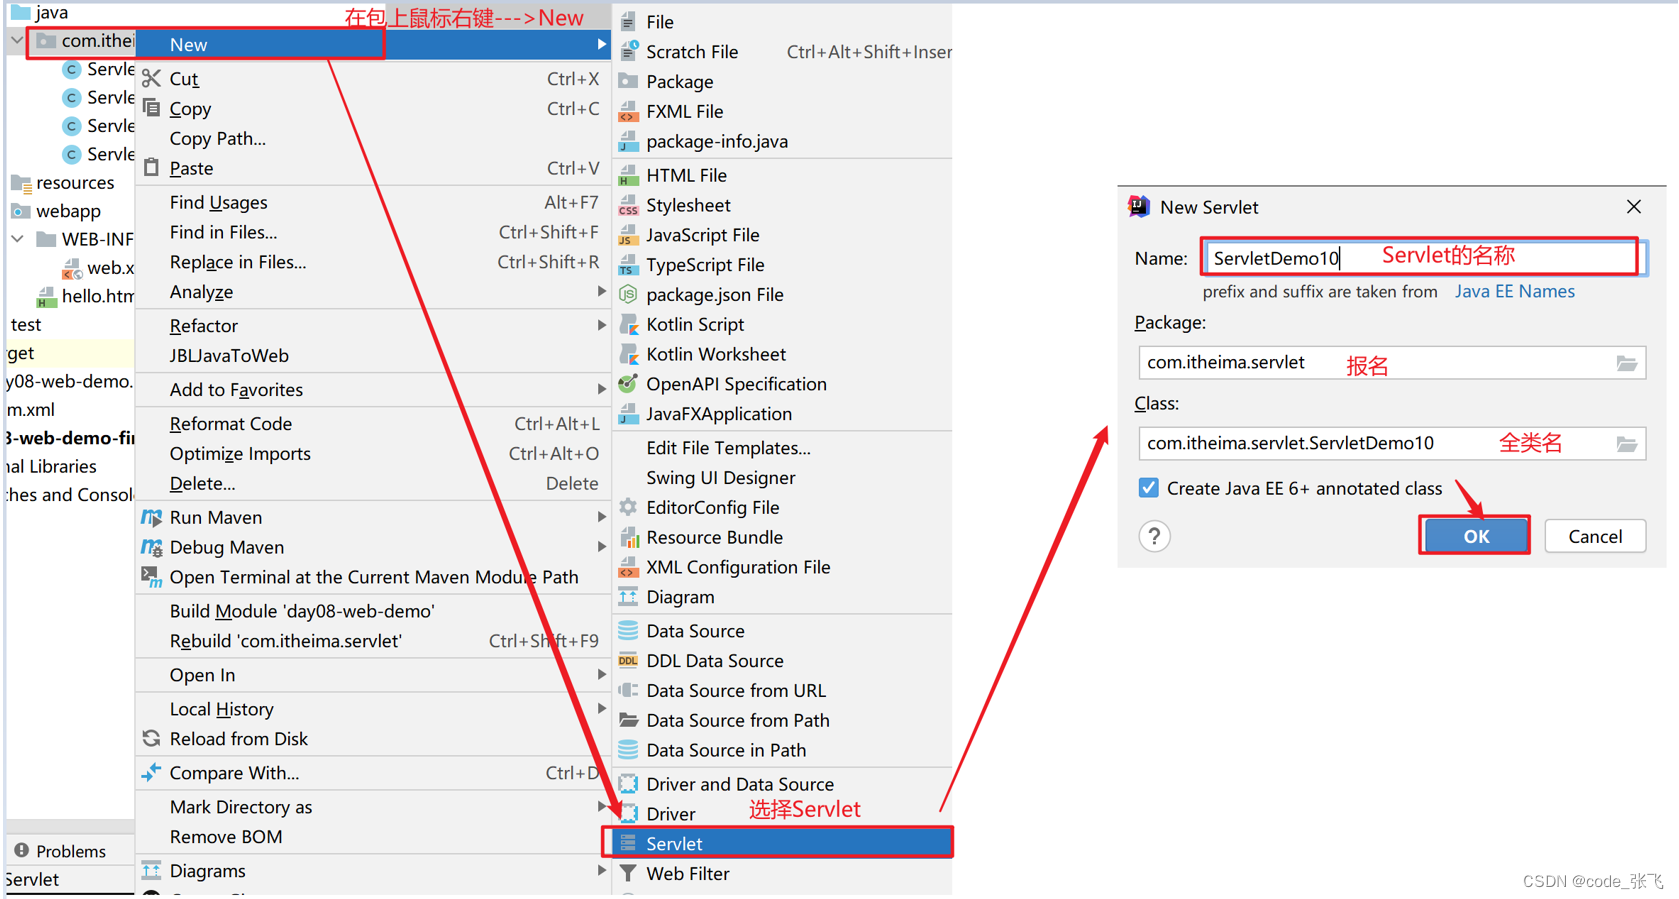Click the Data Source database icon
The height and width of the screenshot is (899, 1679).
click(628, 631)
